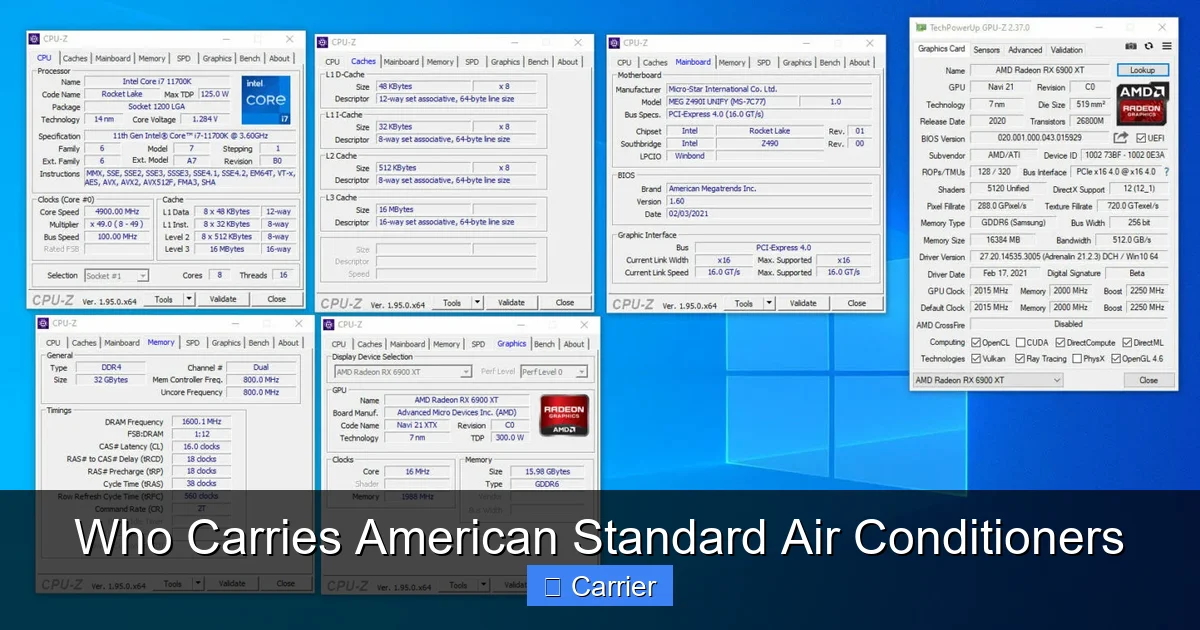
Task: Open the Validation tab in GPU-Z
Action: 1066,49
